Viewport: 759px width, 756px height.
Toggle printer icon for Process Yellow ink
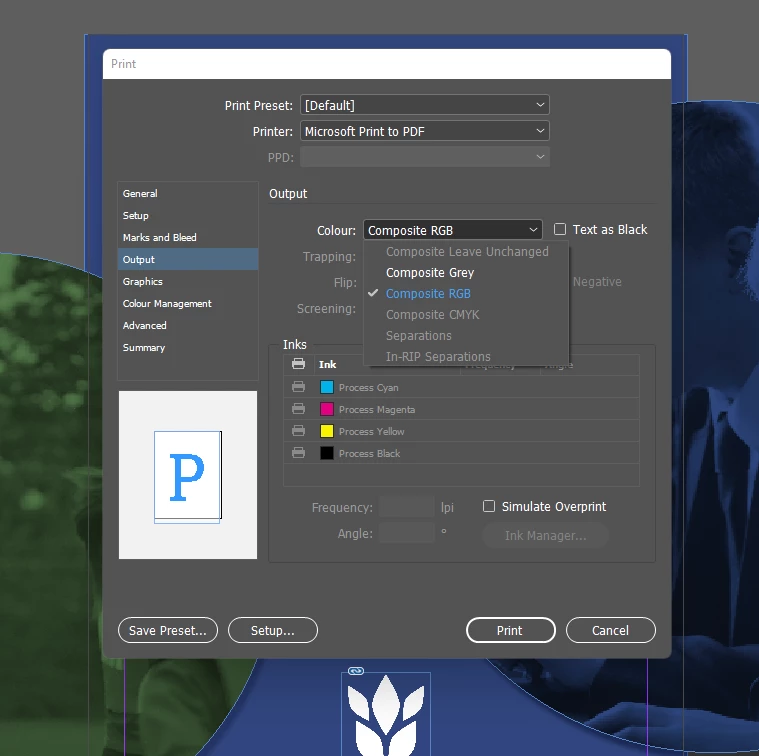click(x=298, y=431)
